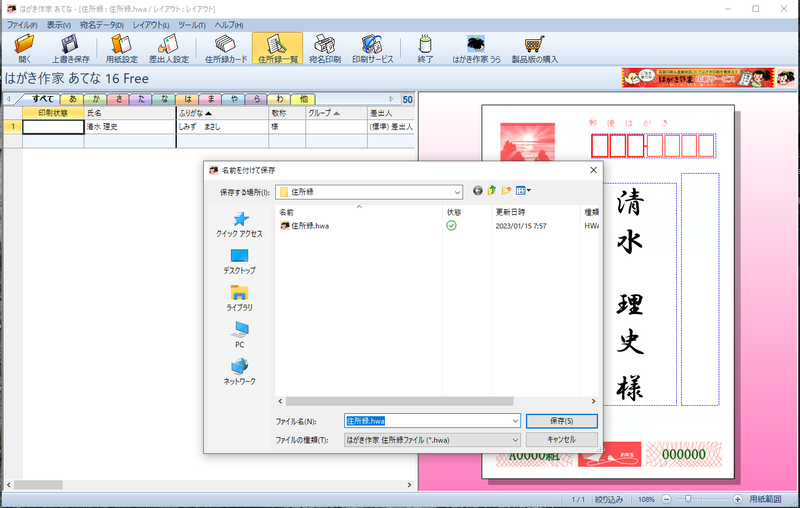Click the しみず まさし furigana cell
Image resolution: width=800 pixels, height=508 pixels.
click(x=222, y=126)
